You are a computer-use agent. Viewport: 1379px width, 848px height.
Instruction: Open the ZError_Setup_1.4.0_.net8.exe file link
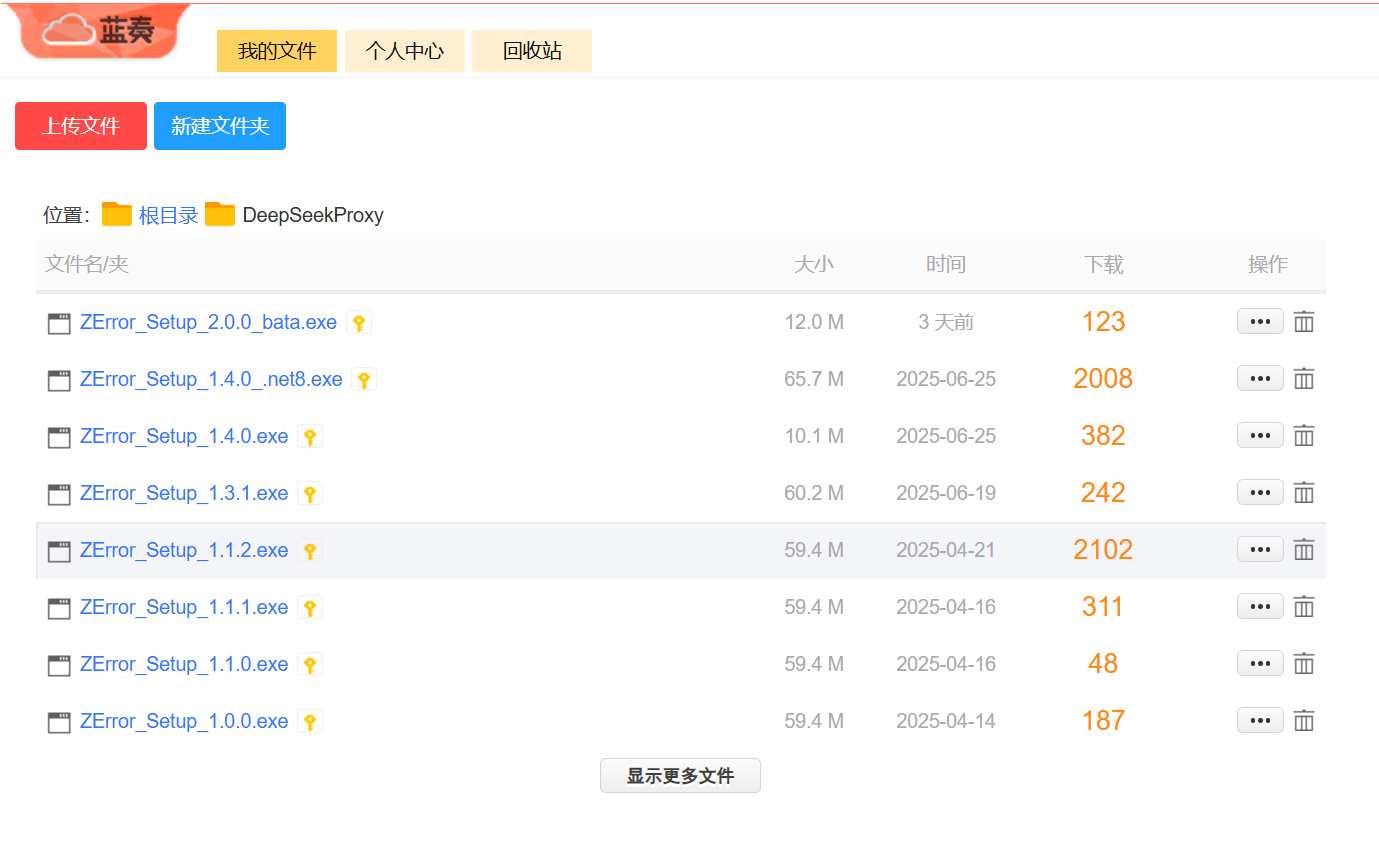[x=211, y=380]
